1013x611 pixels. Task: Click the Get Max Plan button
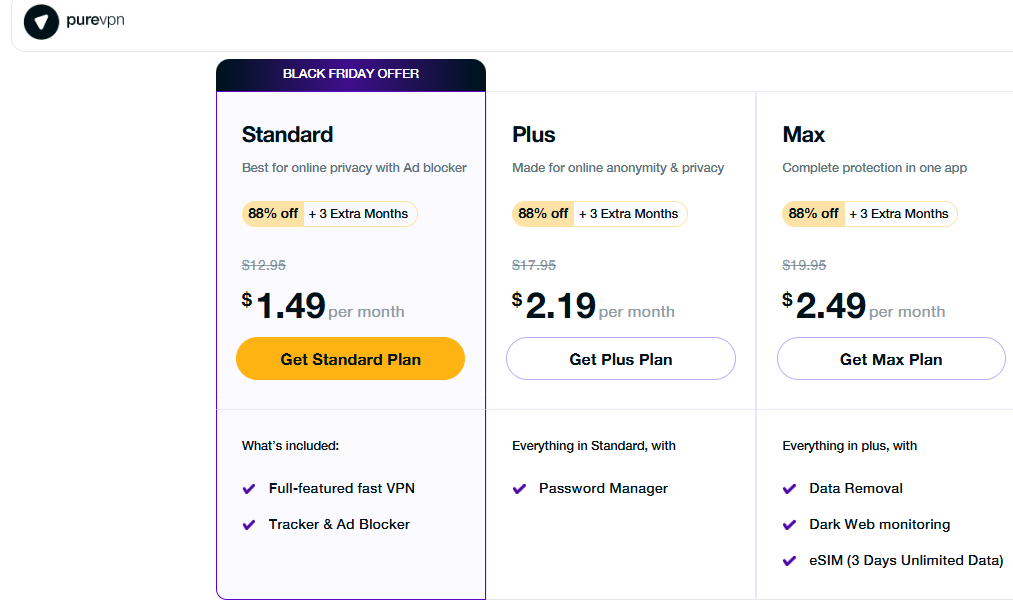click(891, 358)
